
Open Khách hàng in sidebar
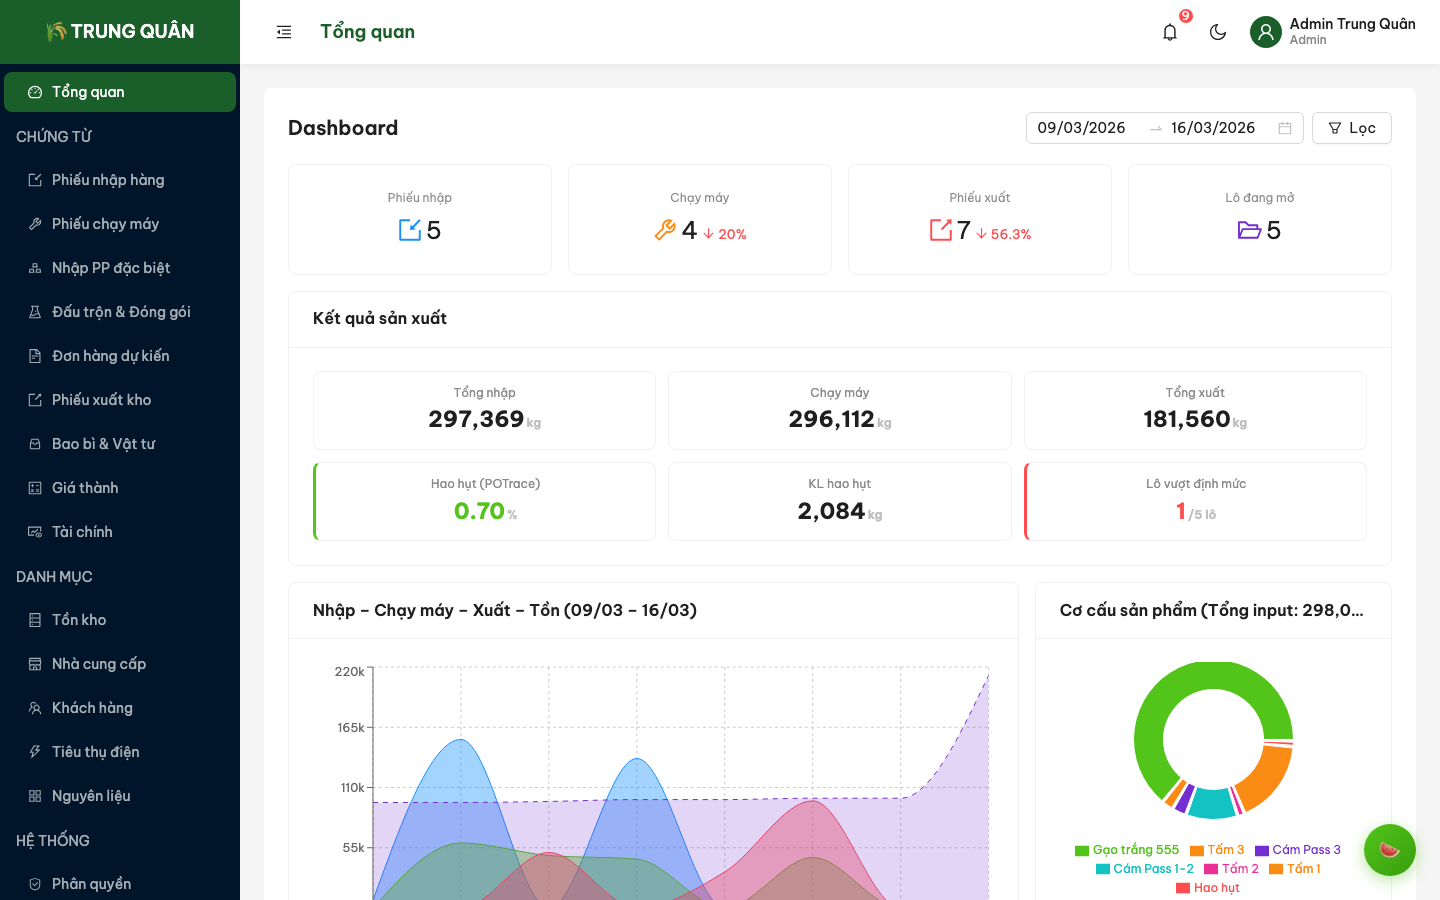(92, 708)
